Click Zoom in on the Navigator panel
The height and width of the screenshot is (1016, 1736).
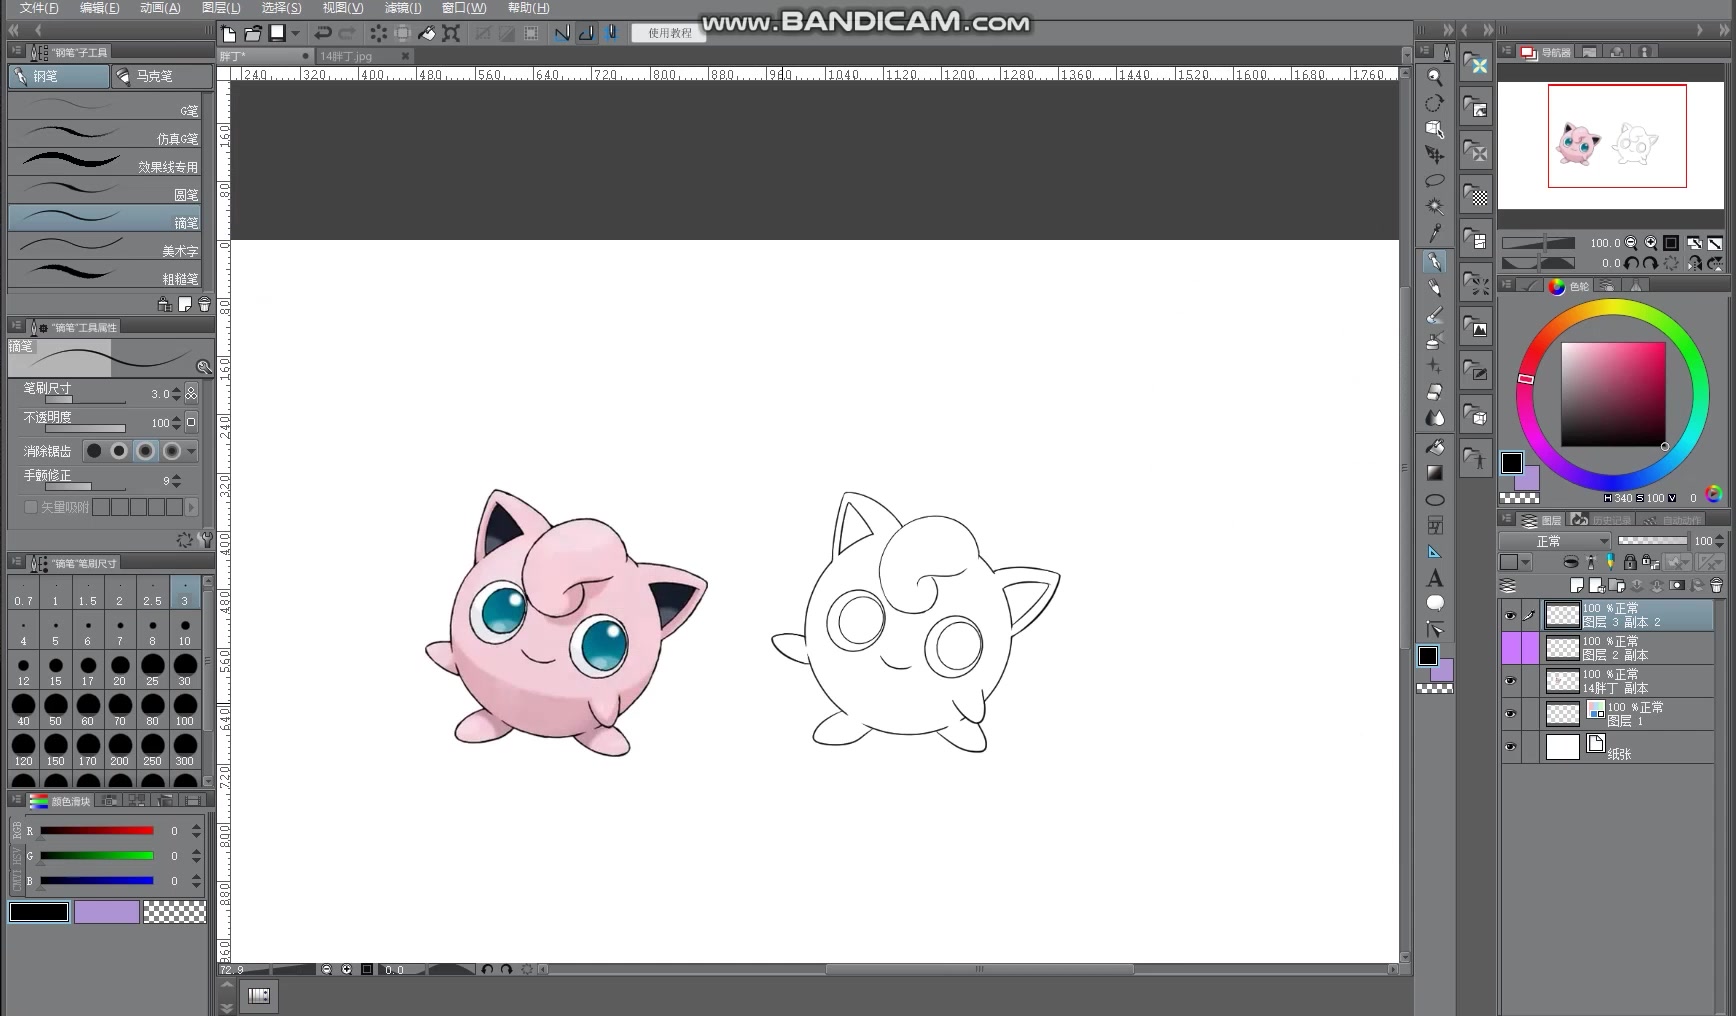(1651, 243)
